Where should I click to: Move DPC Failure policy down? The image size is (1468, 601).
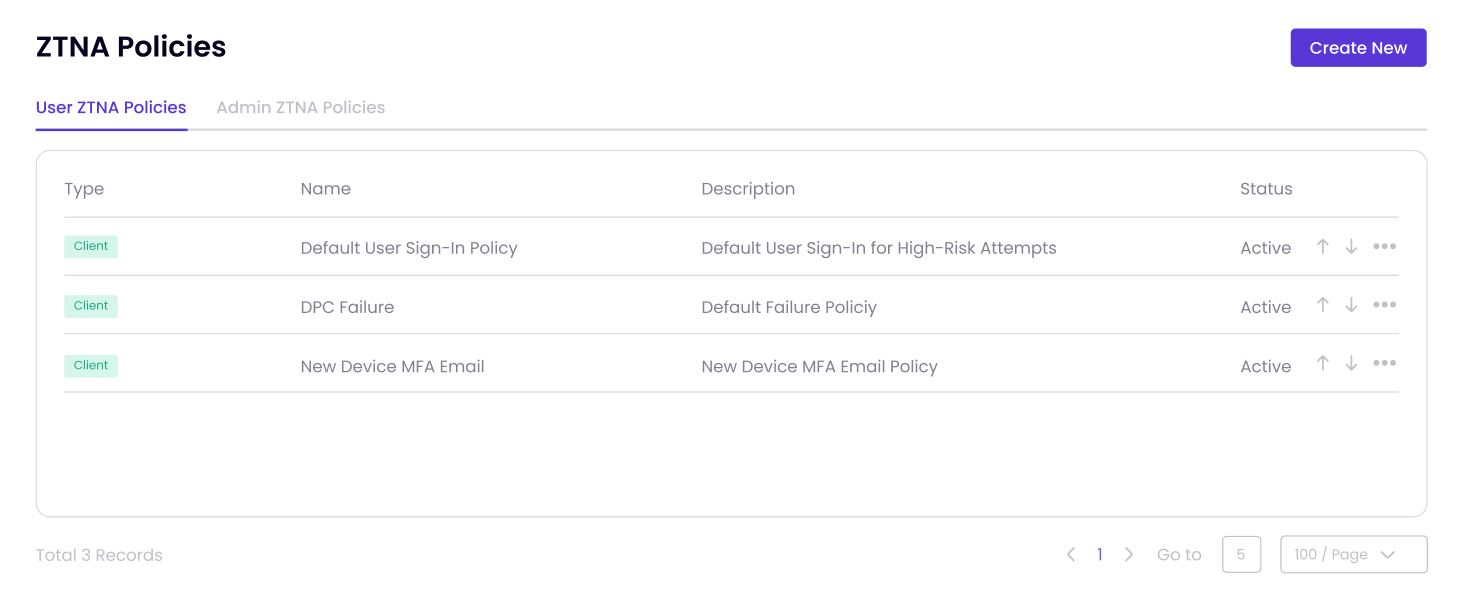1351,305
